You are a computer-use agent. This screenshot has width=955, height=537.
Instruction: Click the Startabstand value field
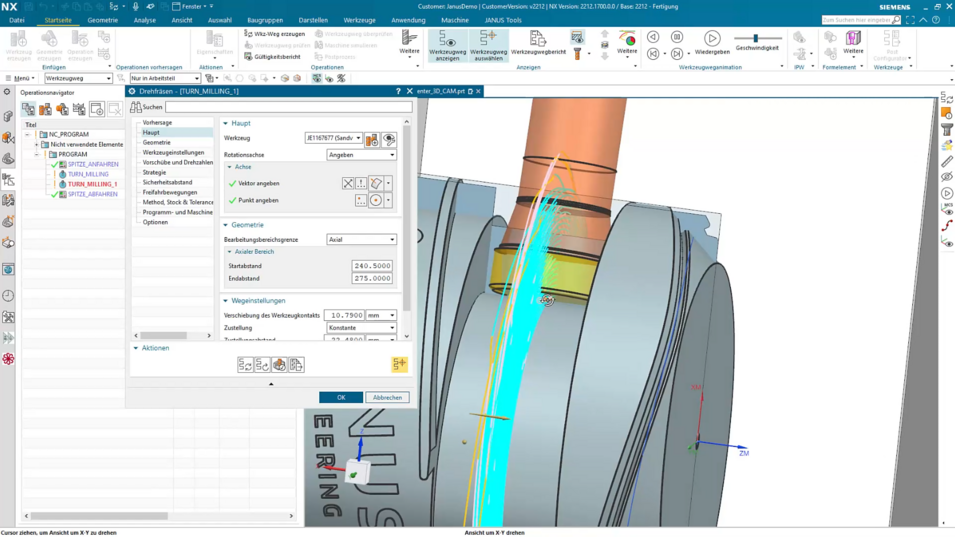click(372, 266)
